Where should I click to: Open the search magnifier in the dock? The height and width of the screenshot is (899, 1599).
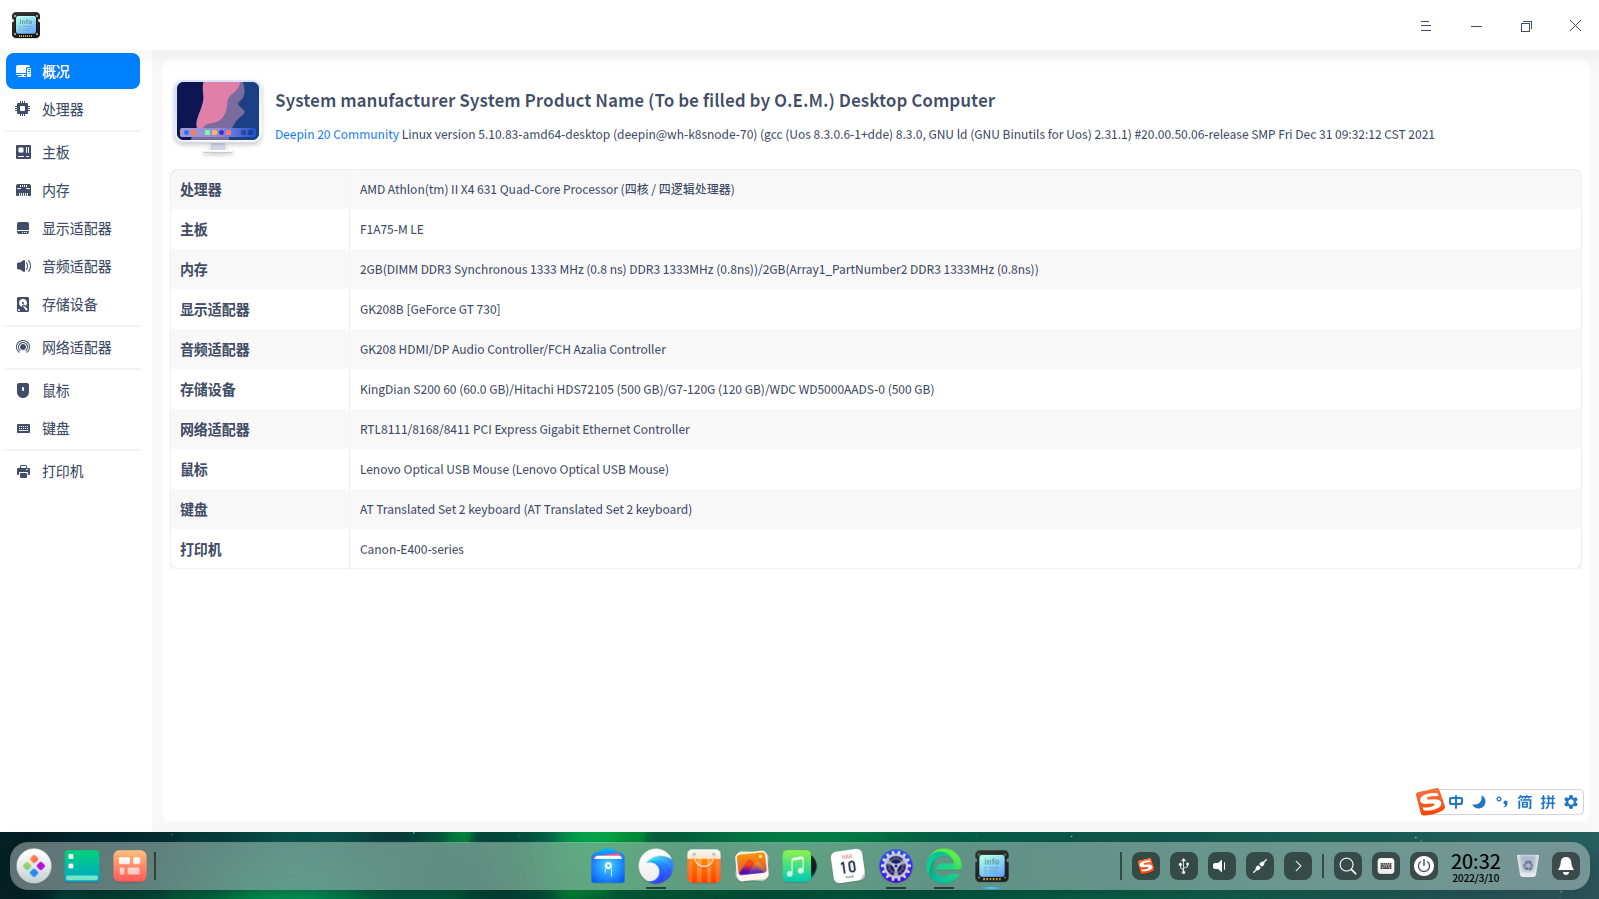click(x=1348, y=866)
